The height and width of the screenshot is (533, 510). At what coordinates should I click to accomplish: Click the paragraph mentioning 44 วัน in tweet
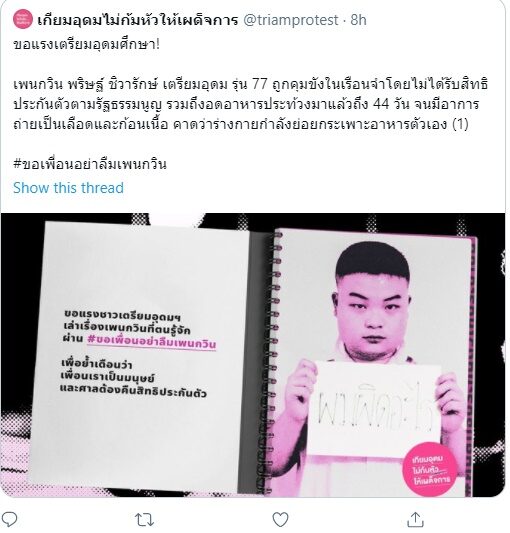(x=251, y=104)
